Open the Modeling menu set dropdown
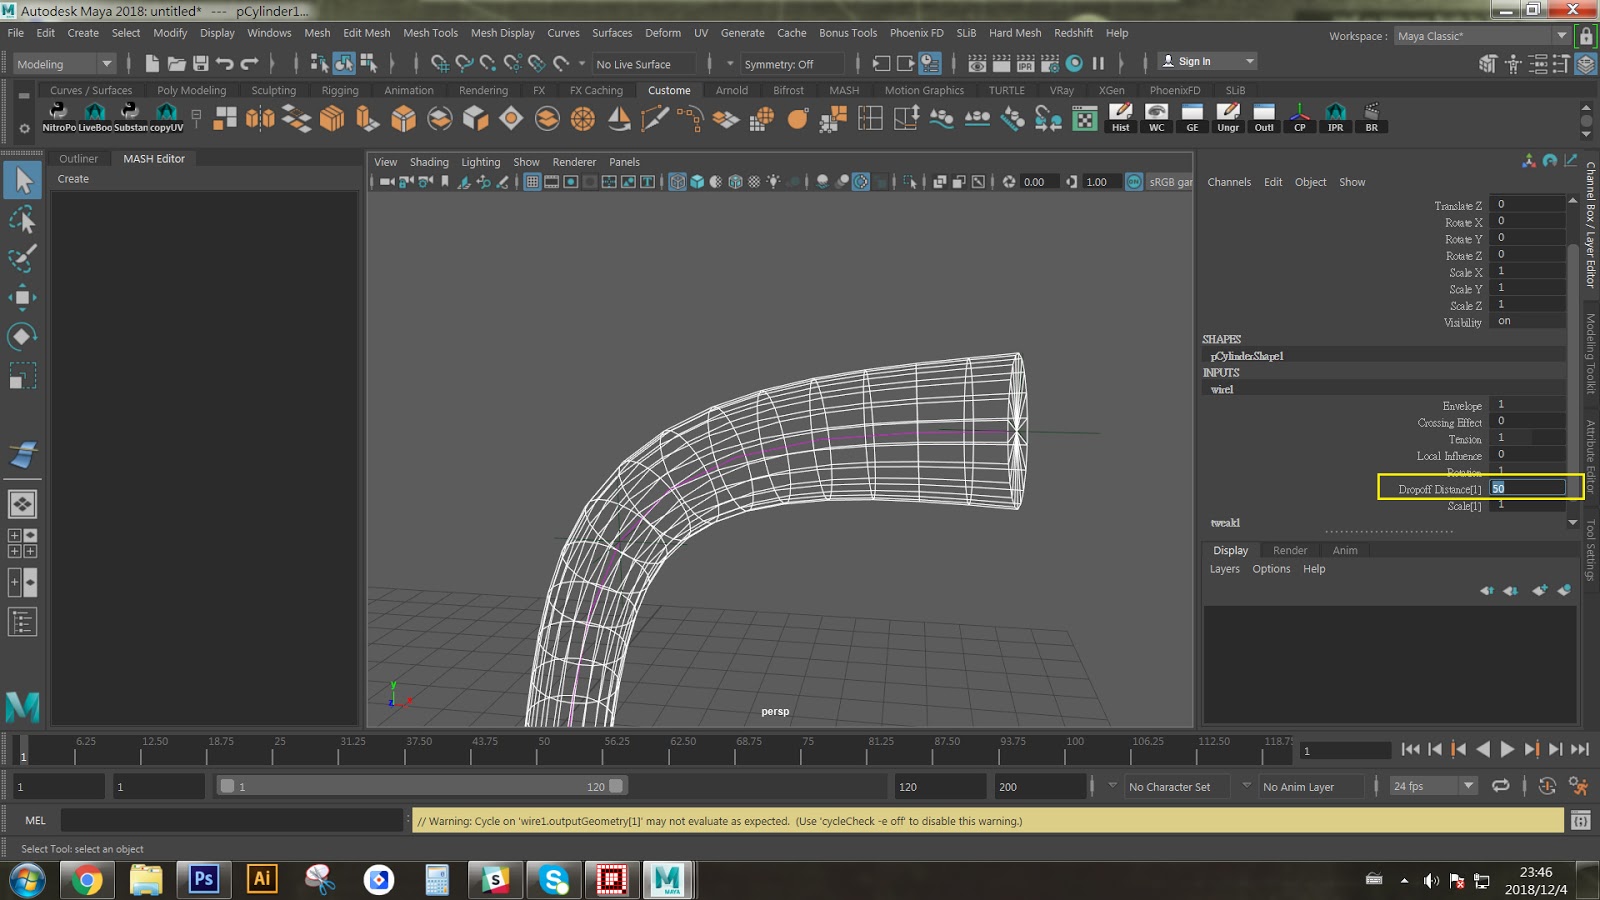Screen dimensions: 1600x900 pos(107,63)
